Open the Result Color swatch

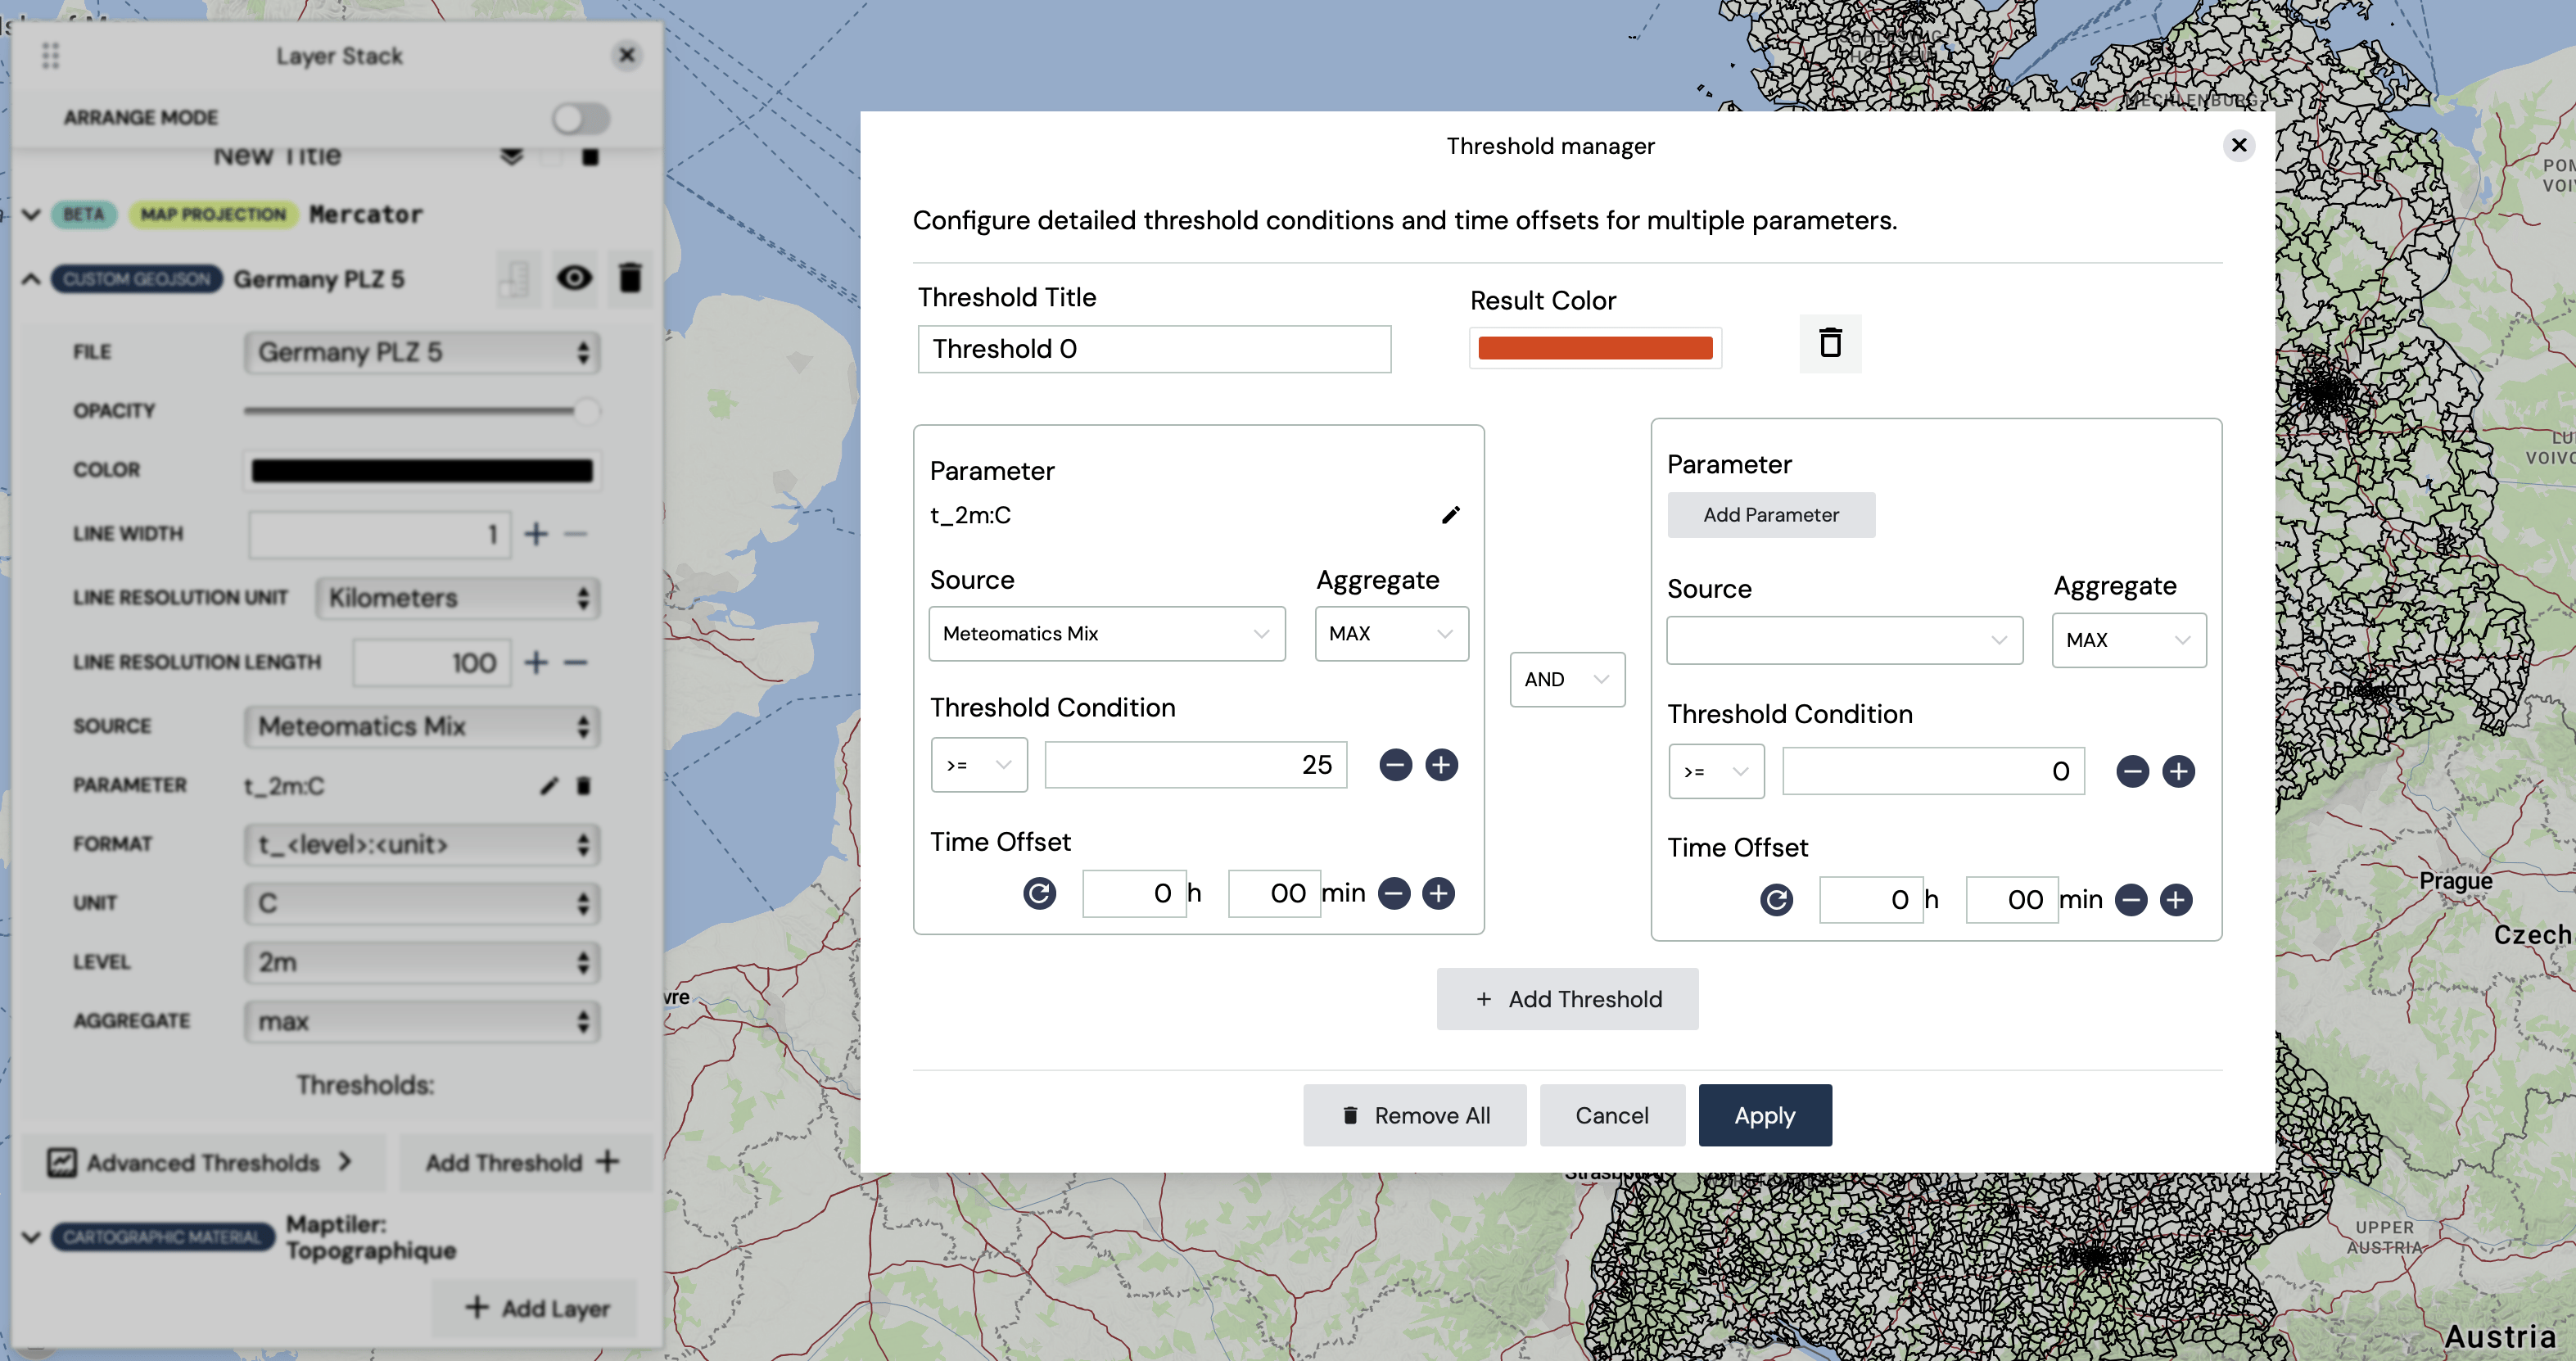point(1595,348)
